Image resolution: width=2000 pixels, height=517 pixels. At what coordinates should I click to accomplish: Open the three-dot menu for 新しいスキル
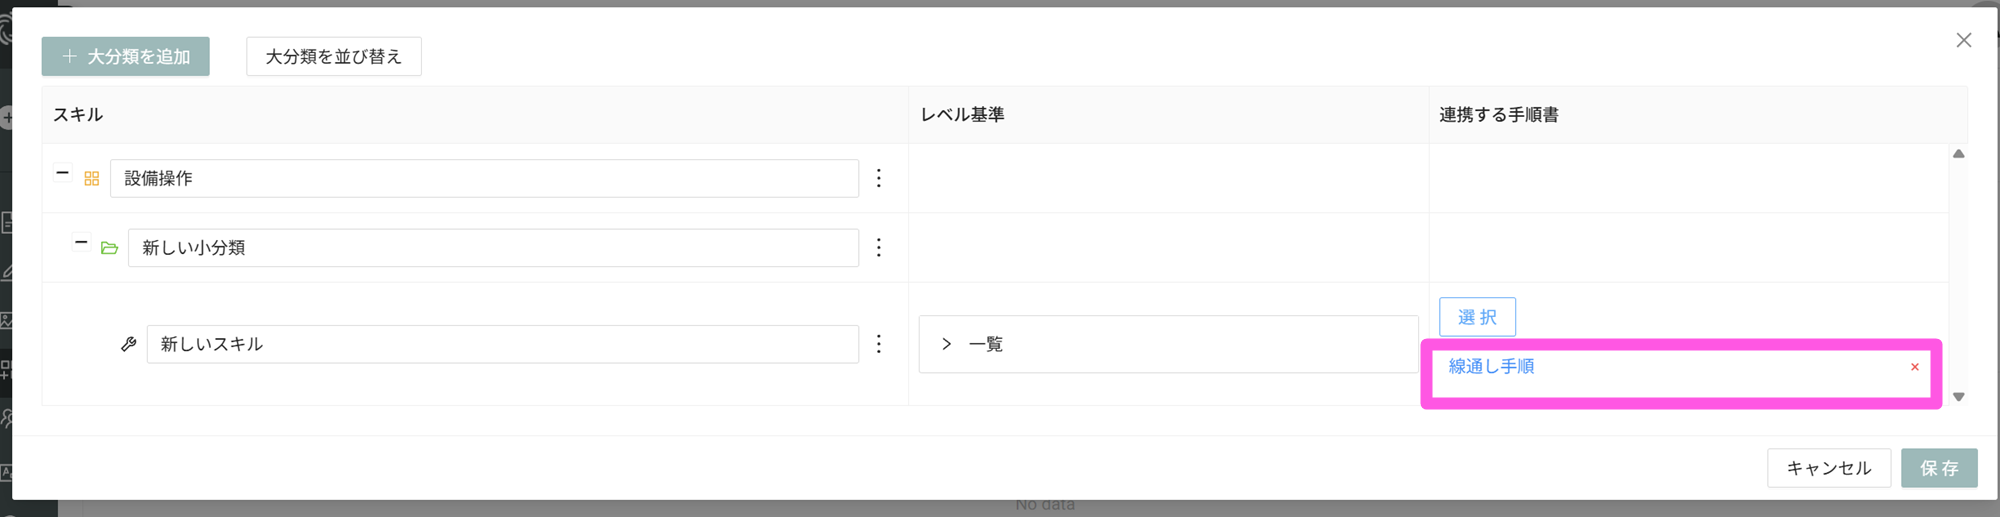(x=879, y=344)
